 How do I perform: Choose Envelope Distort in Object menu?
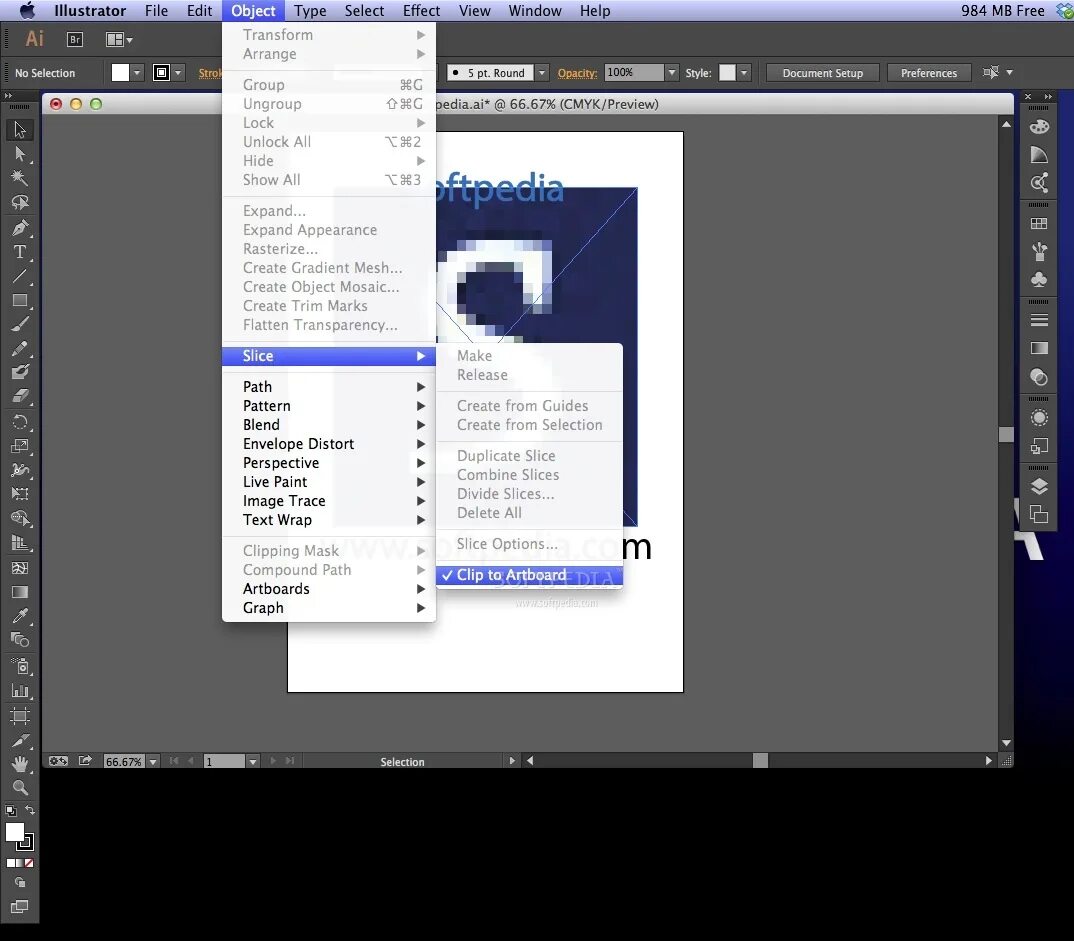pos(329,444)
